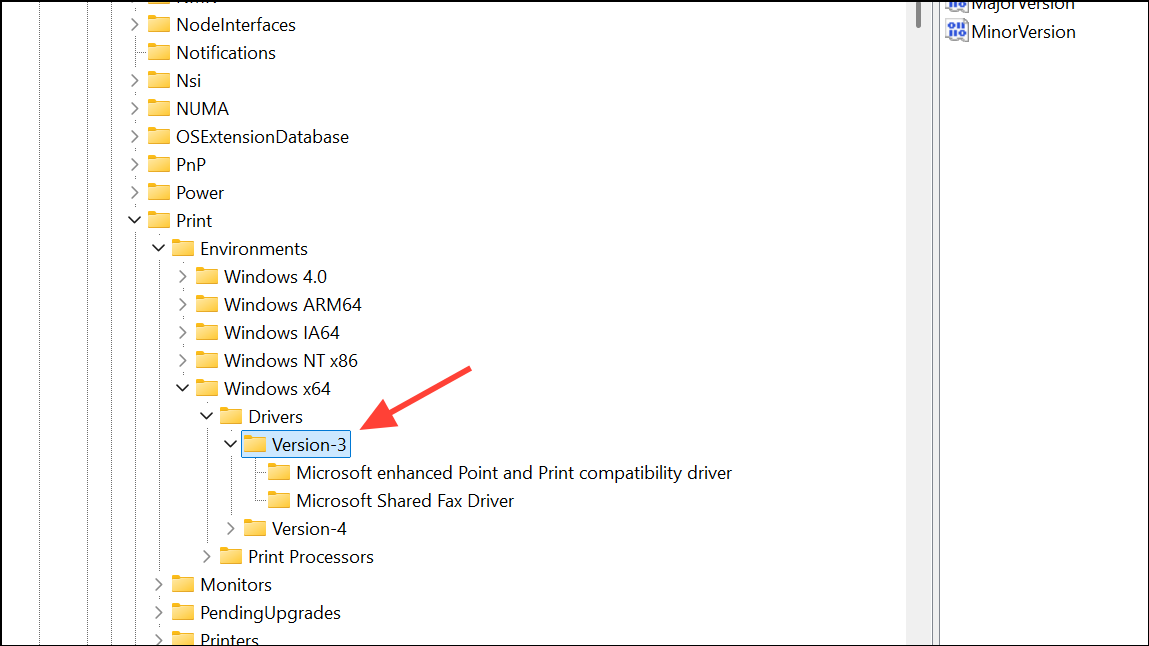Screen dimensions: 1149x646
Task: Expand the Power key
Action: [x=135, y=192]
